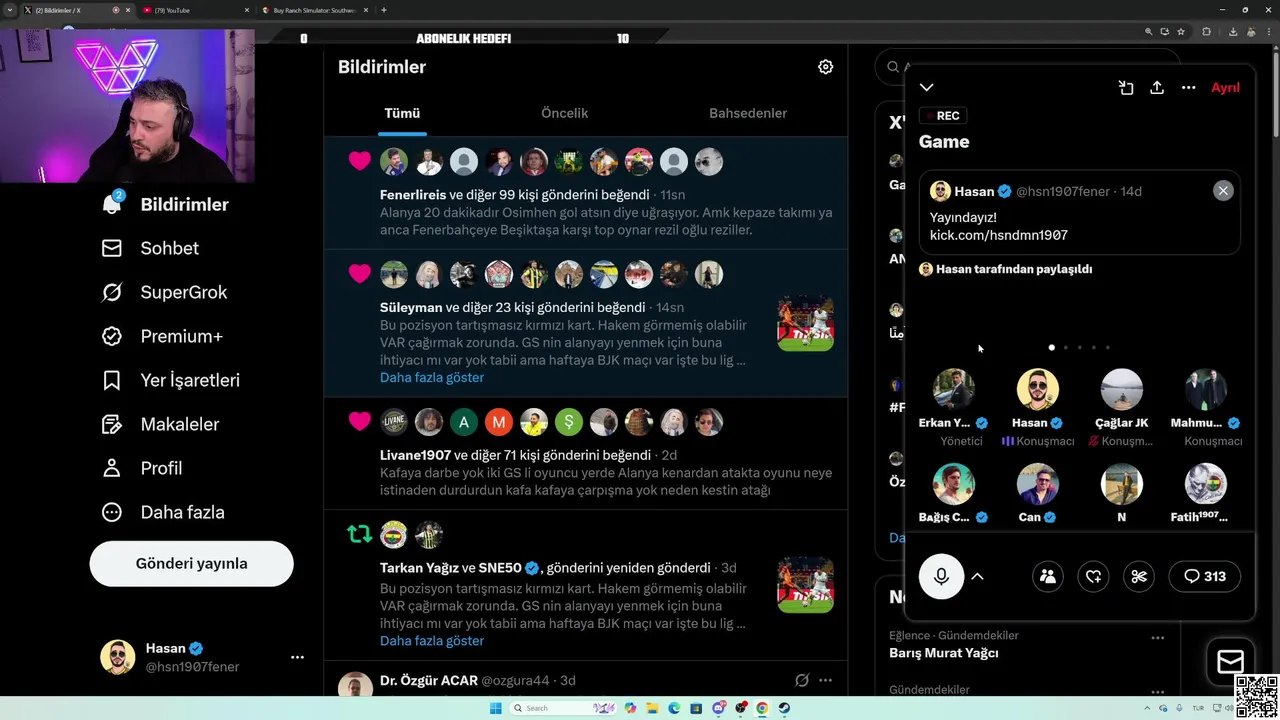Open match image thumbnail in Süleyman notification
1280x720 pixels.
click(805, 322)
